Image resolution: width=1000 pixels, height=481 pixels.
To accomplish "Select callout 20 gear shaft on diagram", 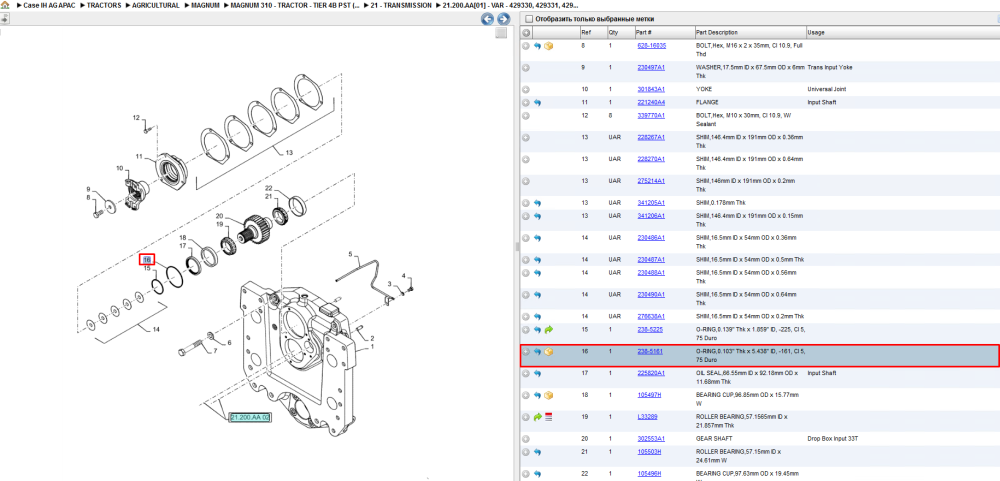I will point(219,216).
